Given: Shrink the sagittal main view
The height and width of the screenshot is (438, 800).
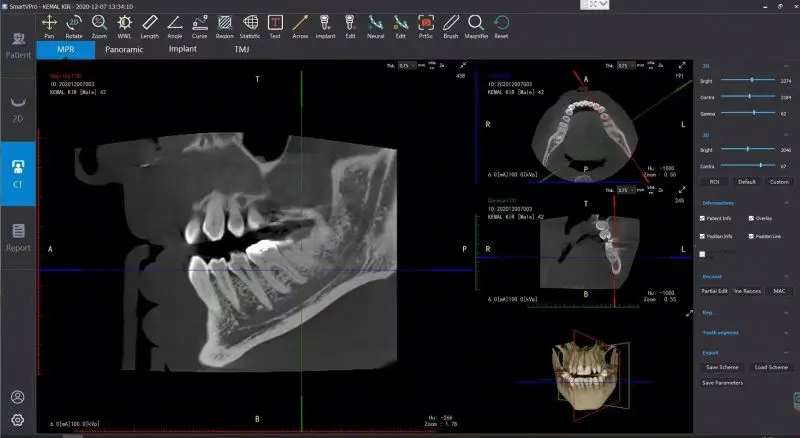Looking at the screenshot, I should 463,65.
